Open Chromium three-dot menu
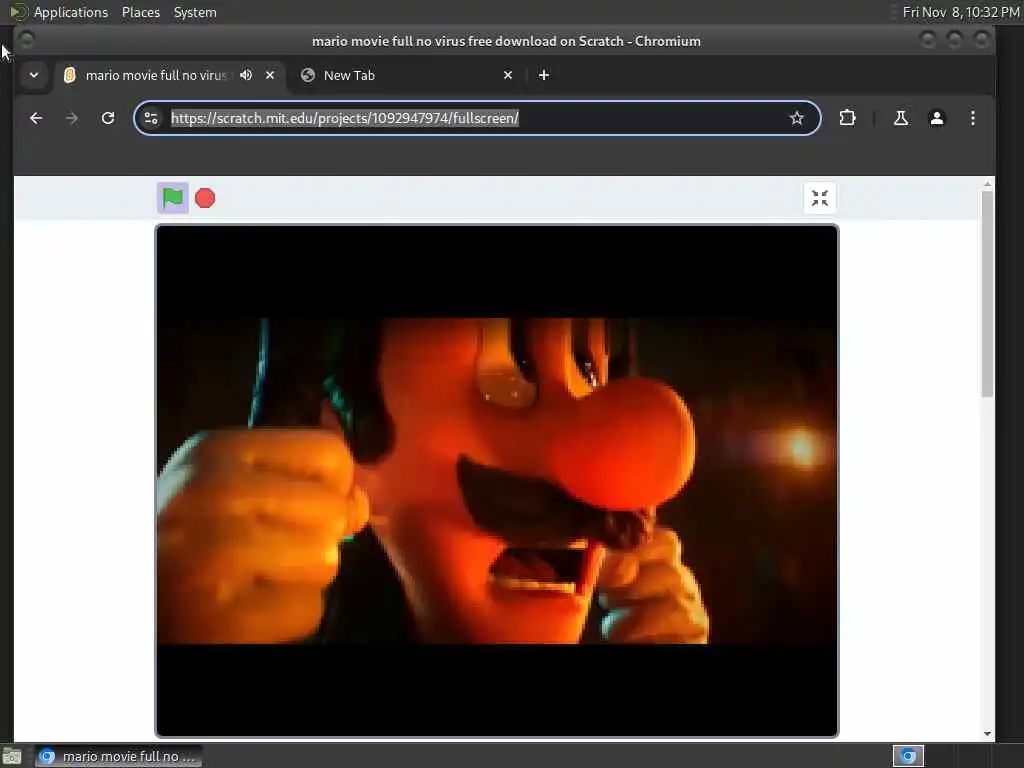The width and height of the screenshot is (1024, 768). click(972, 118)
